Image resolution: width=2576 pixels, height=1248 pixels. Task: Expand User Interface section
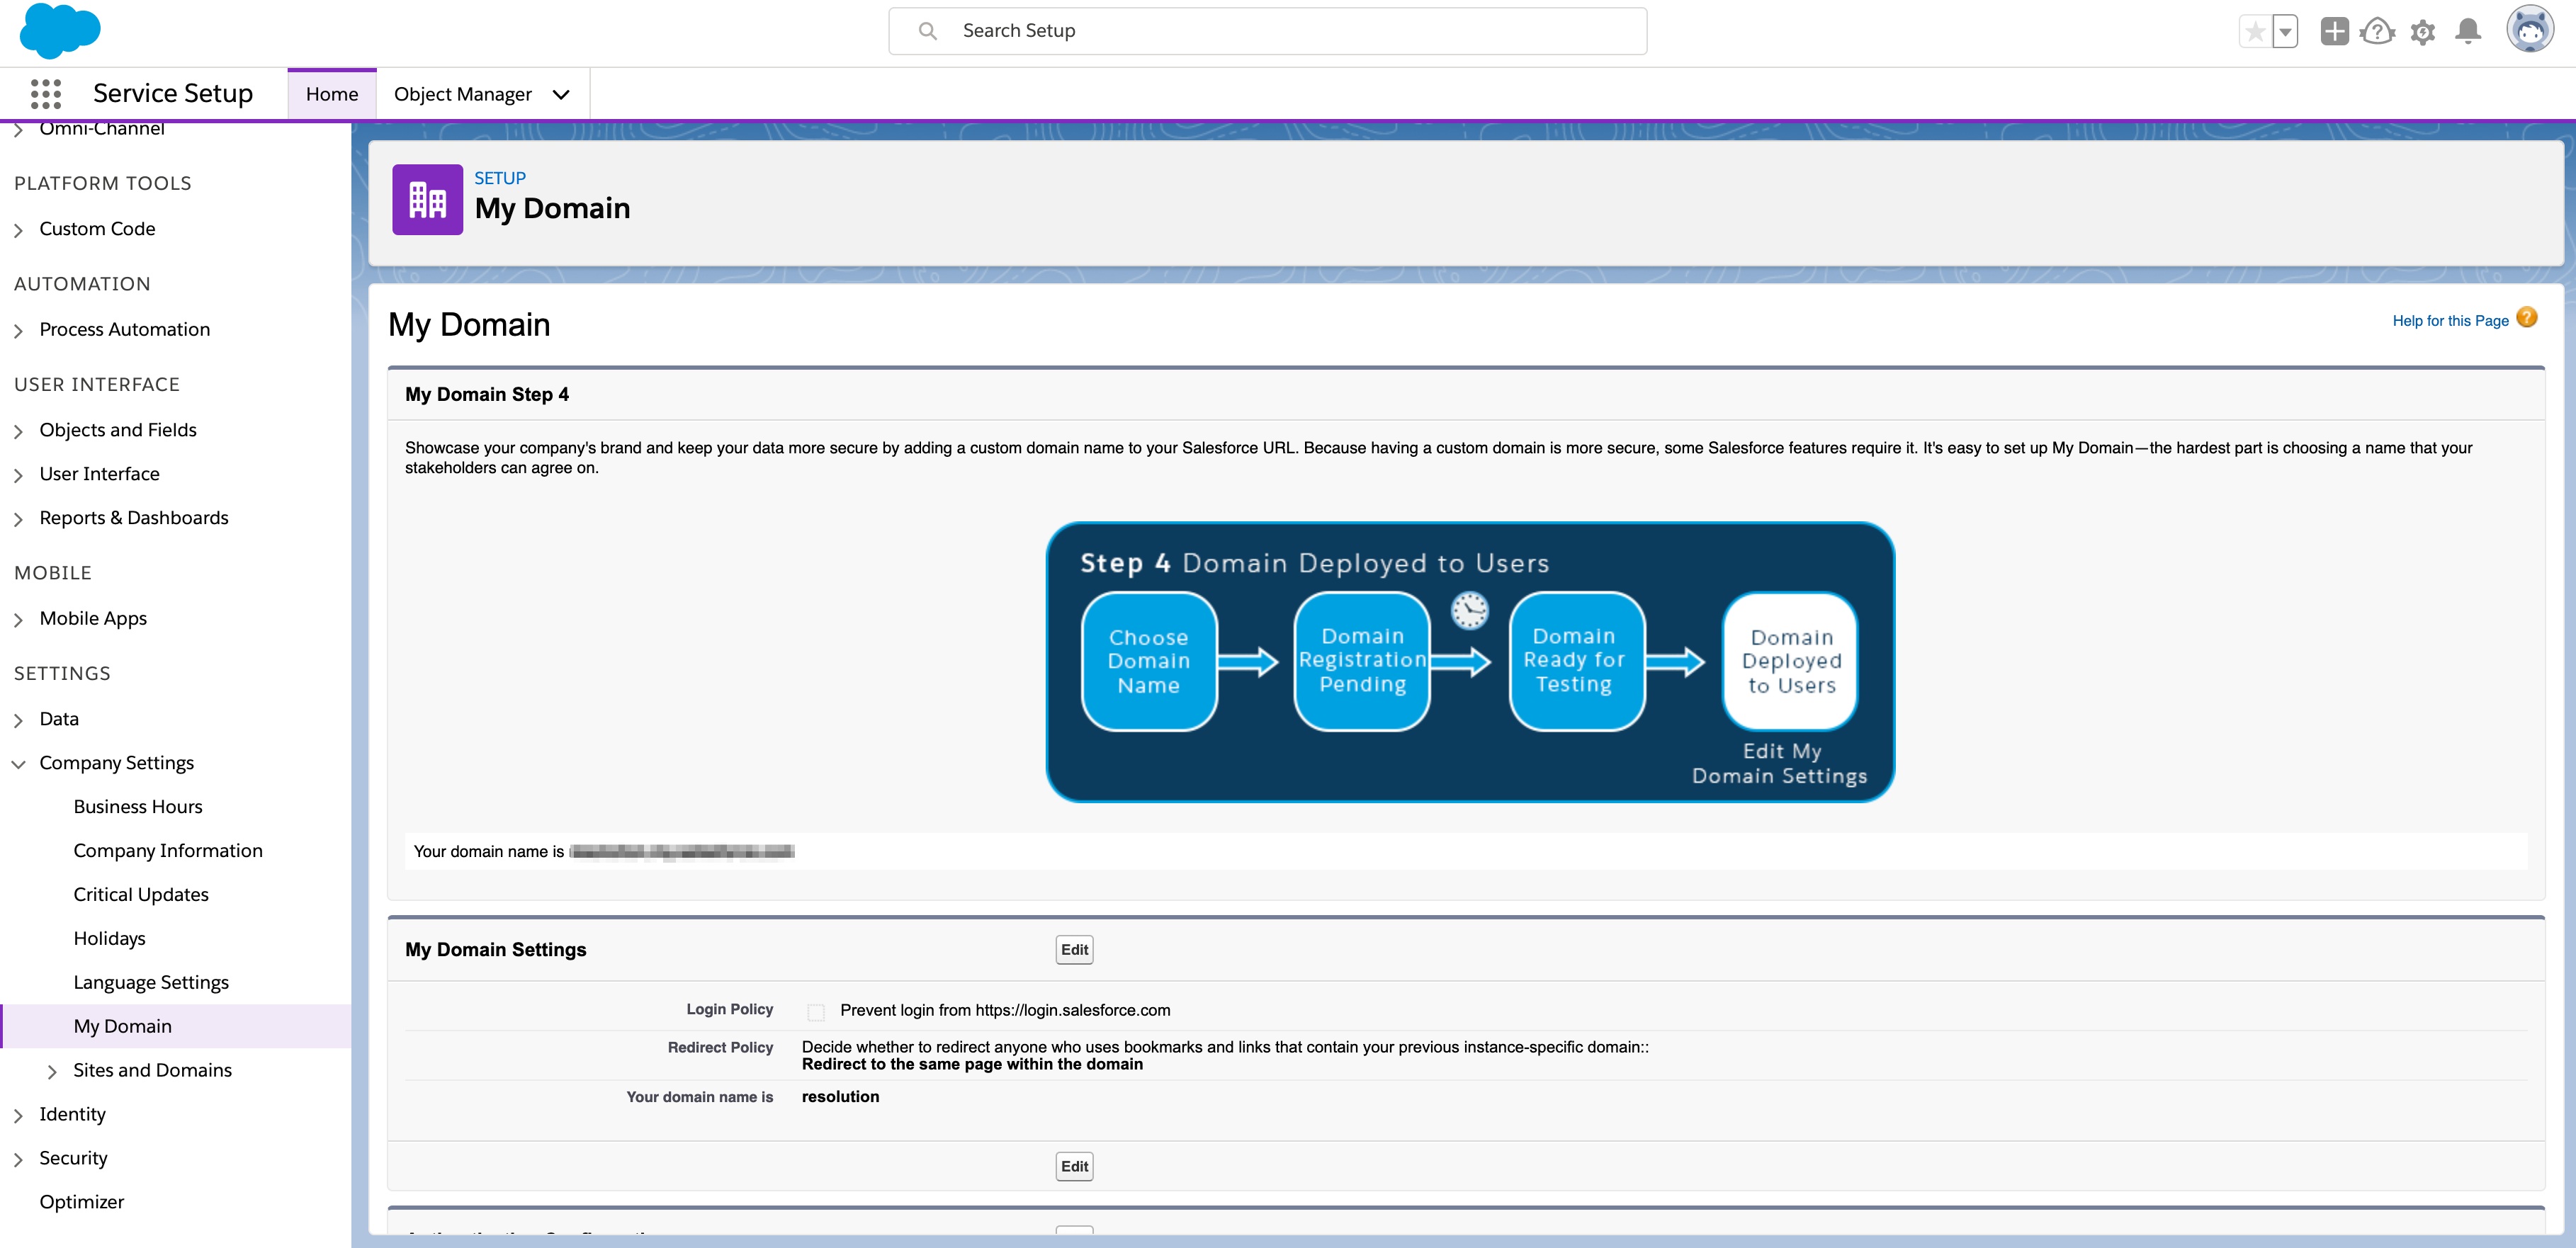[x=19, y=475]
